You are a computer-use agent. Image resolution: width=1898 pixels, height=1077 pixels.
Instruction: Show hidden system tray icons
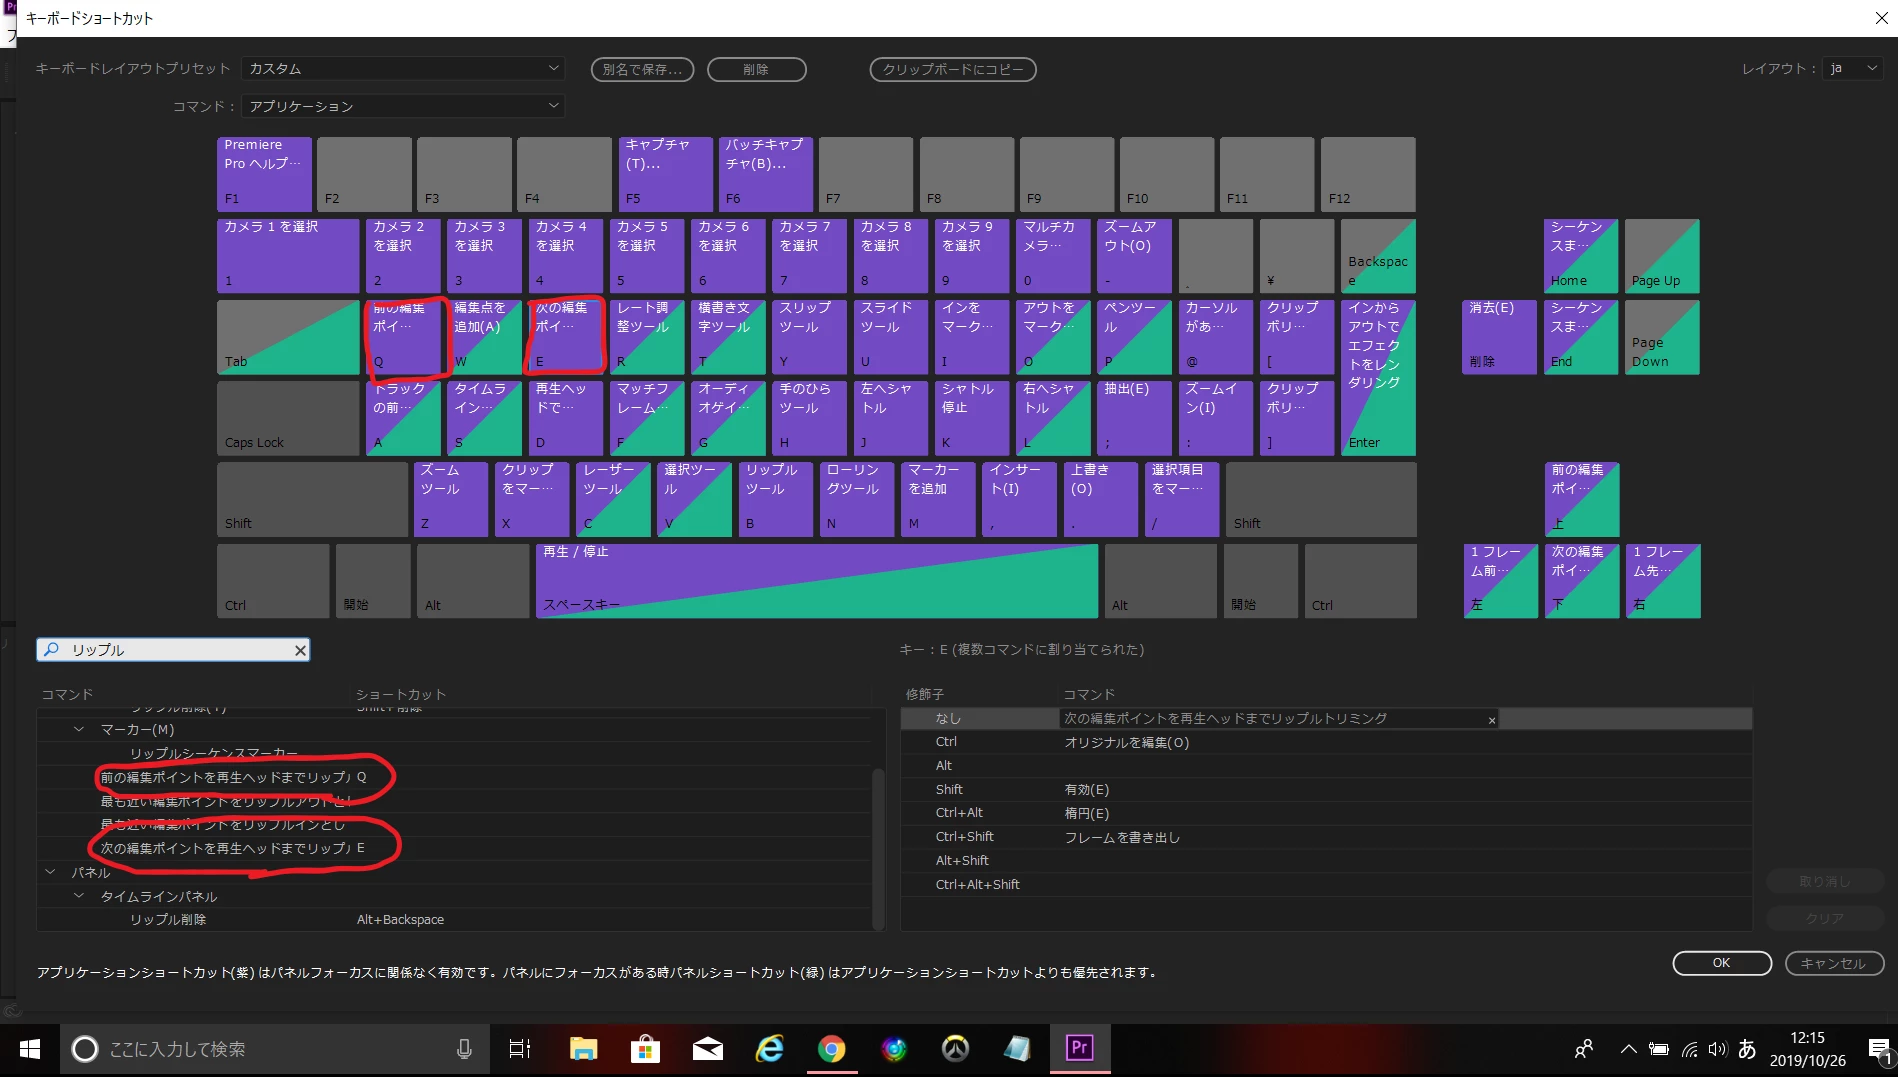[x=1628, y=1049]
